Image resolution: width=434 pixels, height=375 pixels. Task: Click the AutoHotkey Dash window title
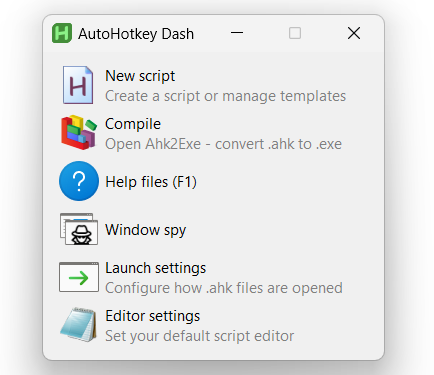(x=136, y=34)
